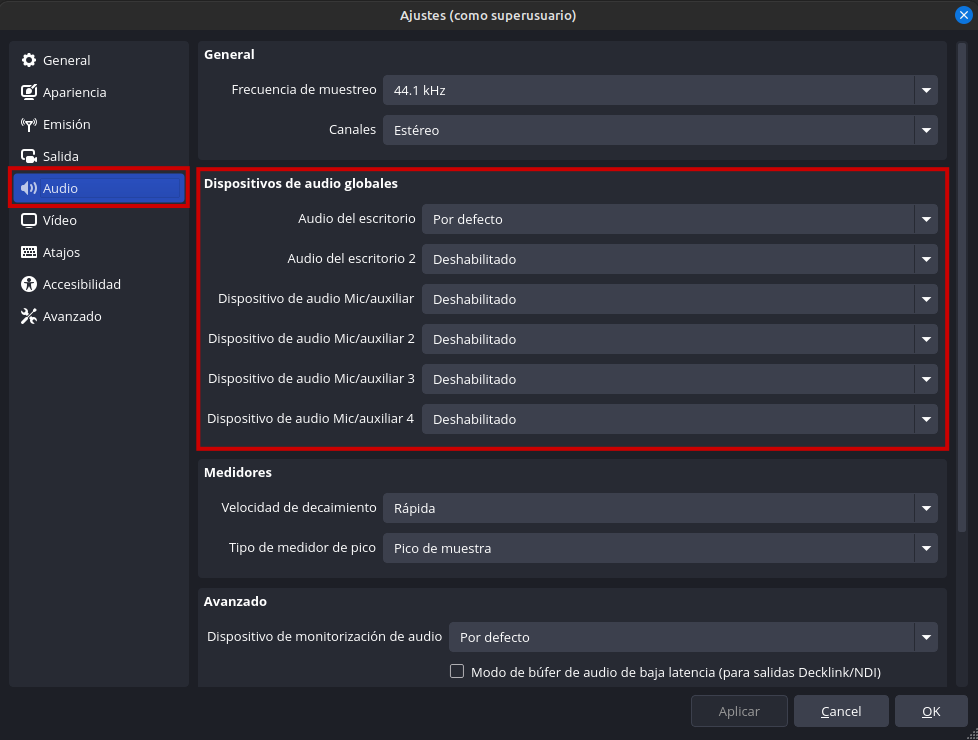
Task: Select the Apariencia monitor icon
Action: pos(29,92)
